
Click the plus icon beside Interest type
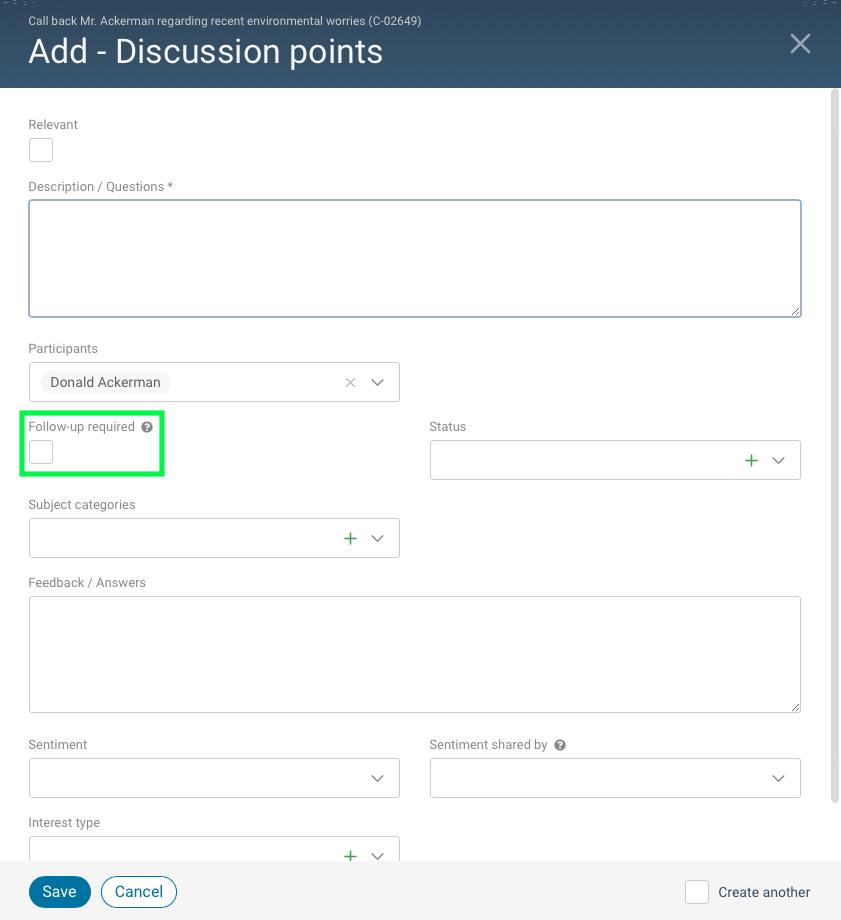point(351,856)
